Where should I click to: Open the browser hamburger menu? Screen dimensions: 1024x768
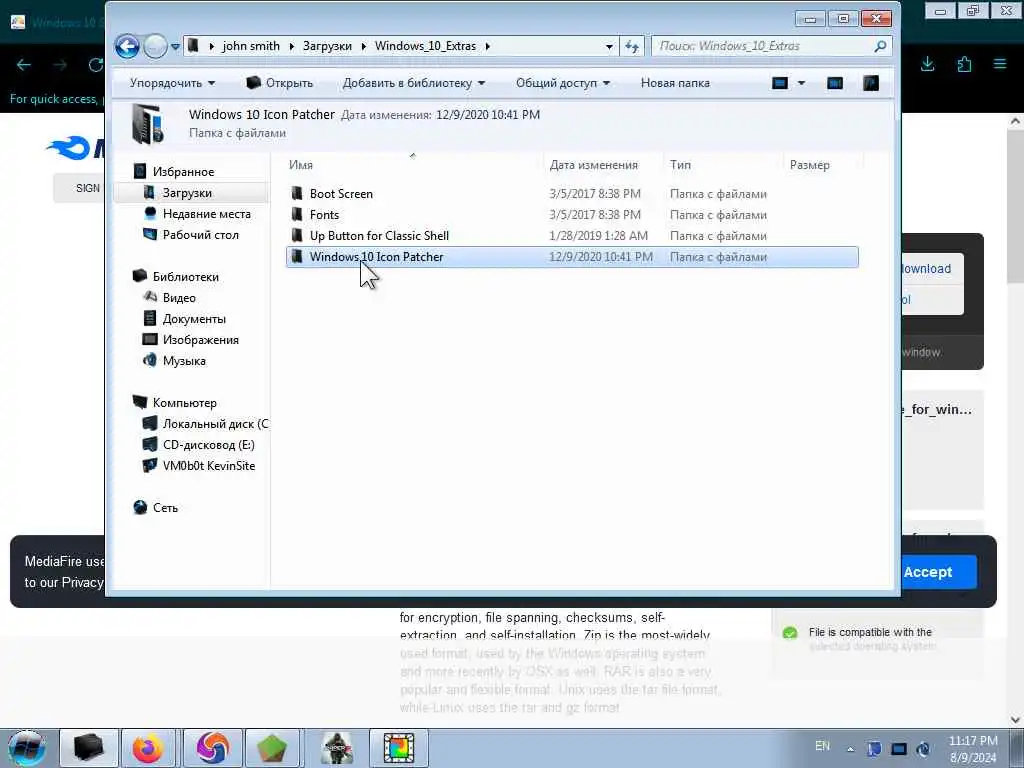point(1000,64)
